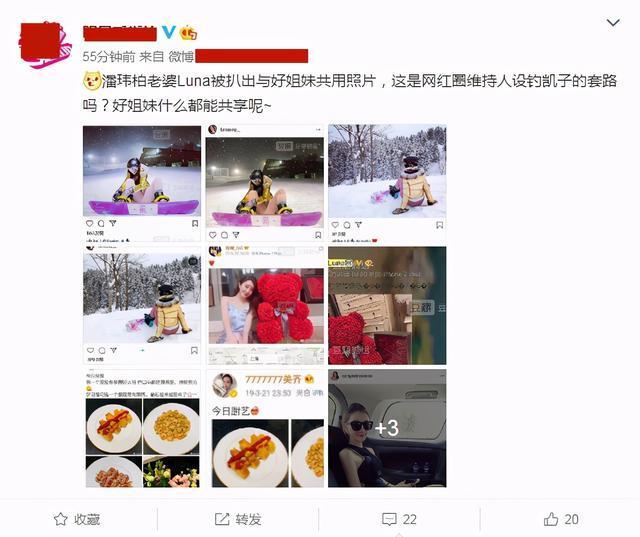Click the 转发 repost icon
This screenshot has width=640, height=537.
coord(222,519)
